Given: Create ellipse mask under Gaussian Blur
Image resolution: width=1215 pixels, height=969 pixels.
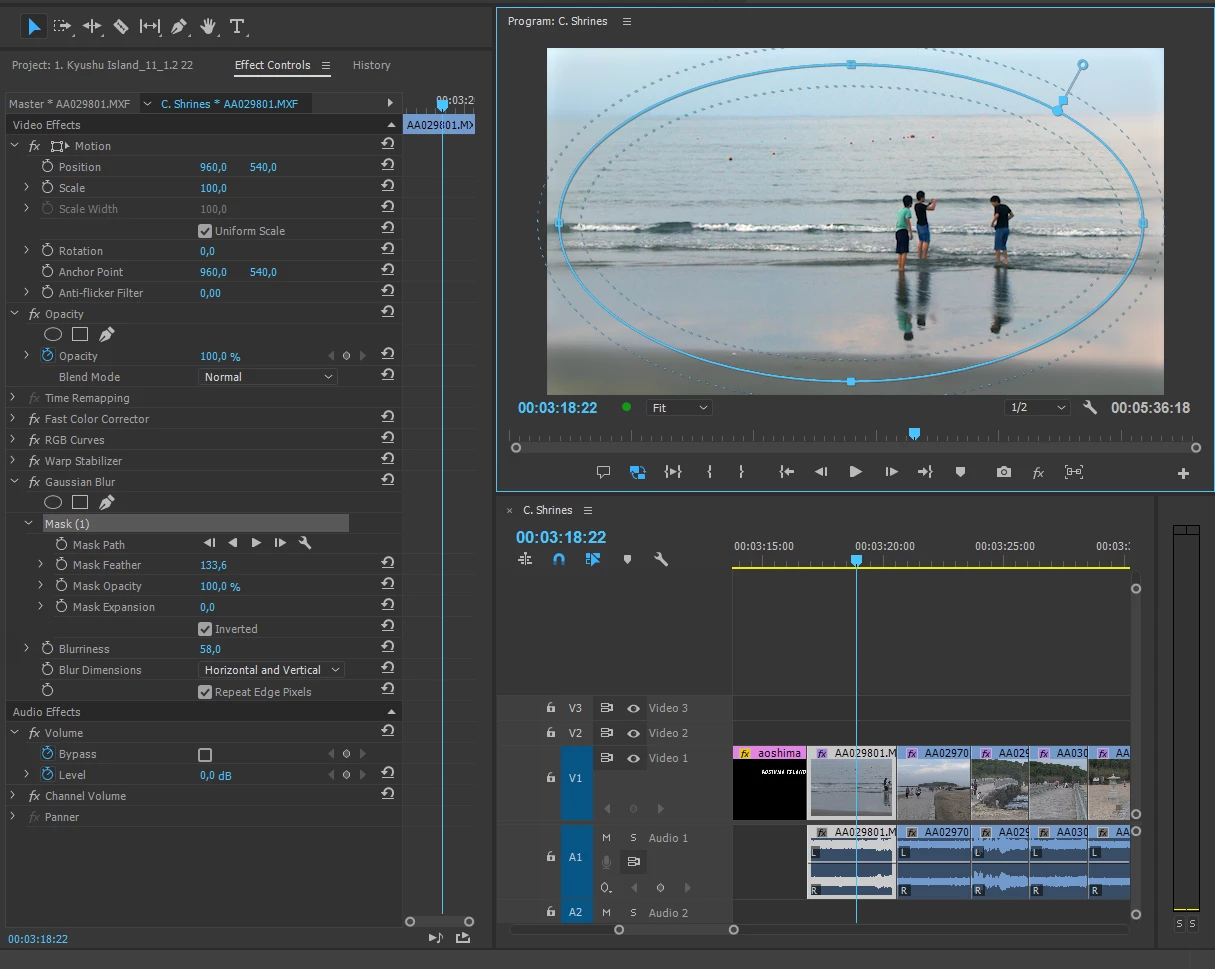Looking at the screenshot, I should 53,502.
